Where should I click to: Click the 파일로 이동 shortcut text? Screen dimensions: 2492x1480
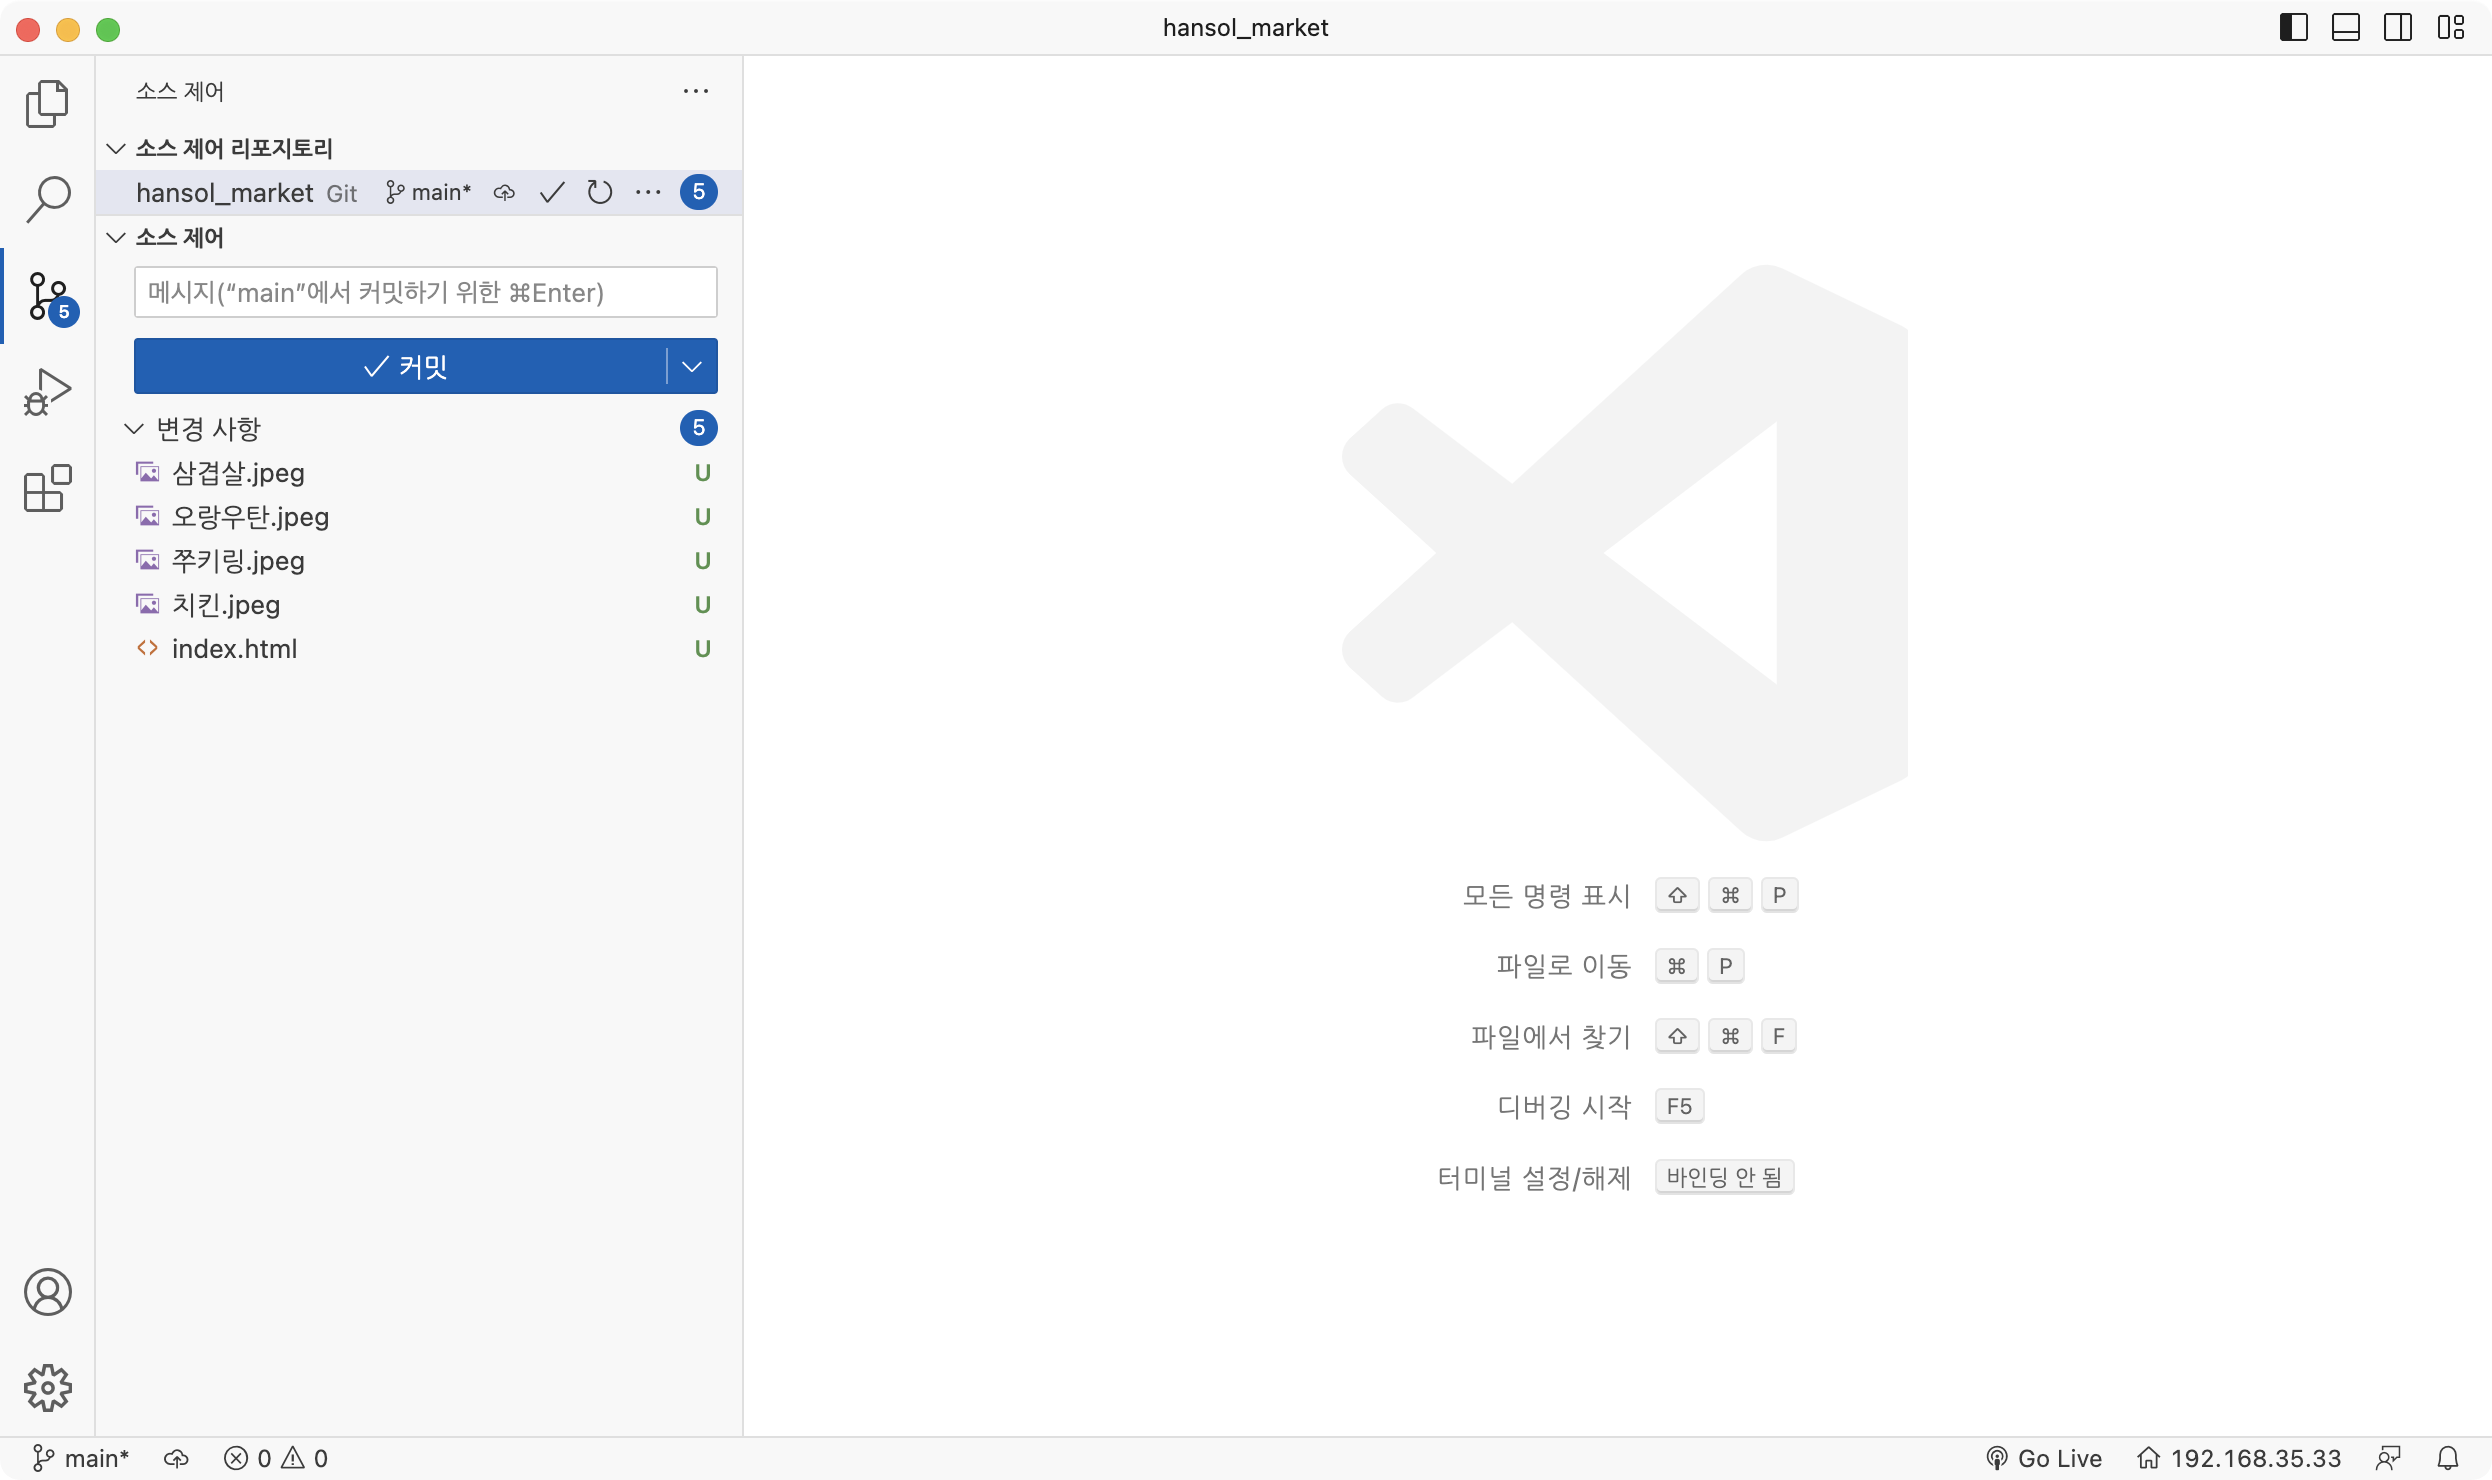click(1563, 966)
